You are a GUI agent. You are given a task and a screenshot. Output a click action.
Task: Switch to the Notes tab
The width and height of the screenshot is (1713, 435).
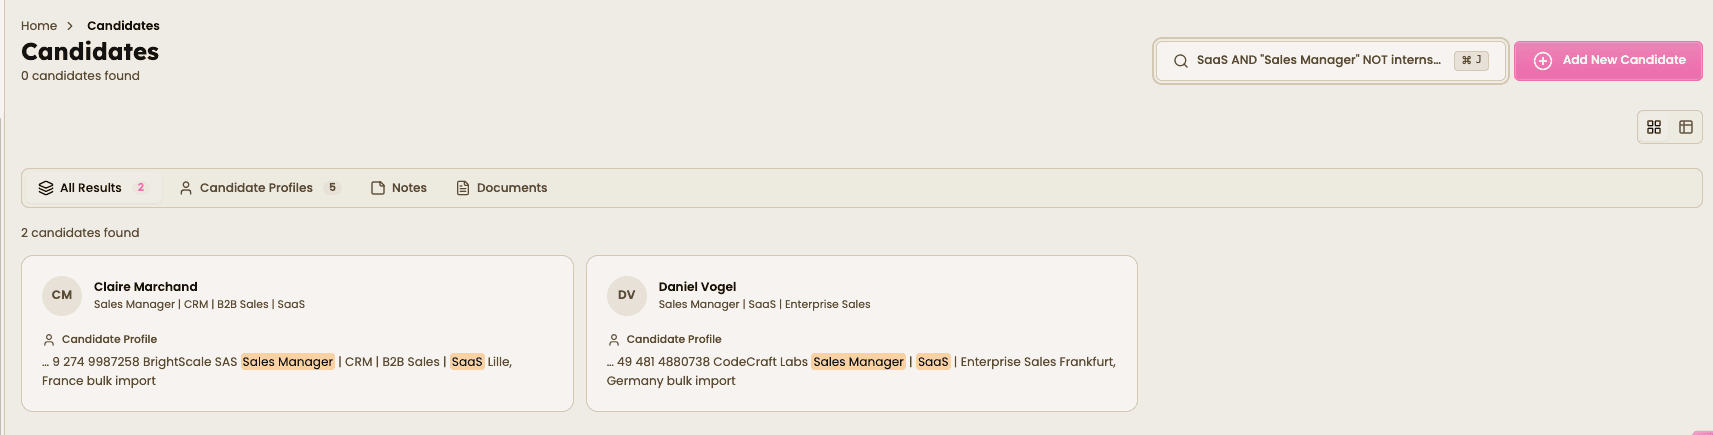point(409,188)
